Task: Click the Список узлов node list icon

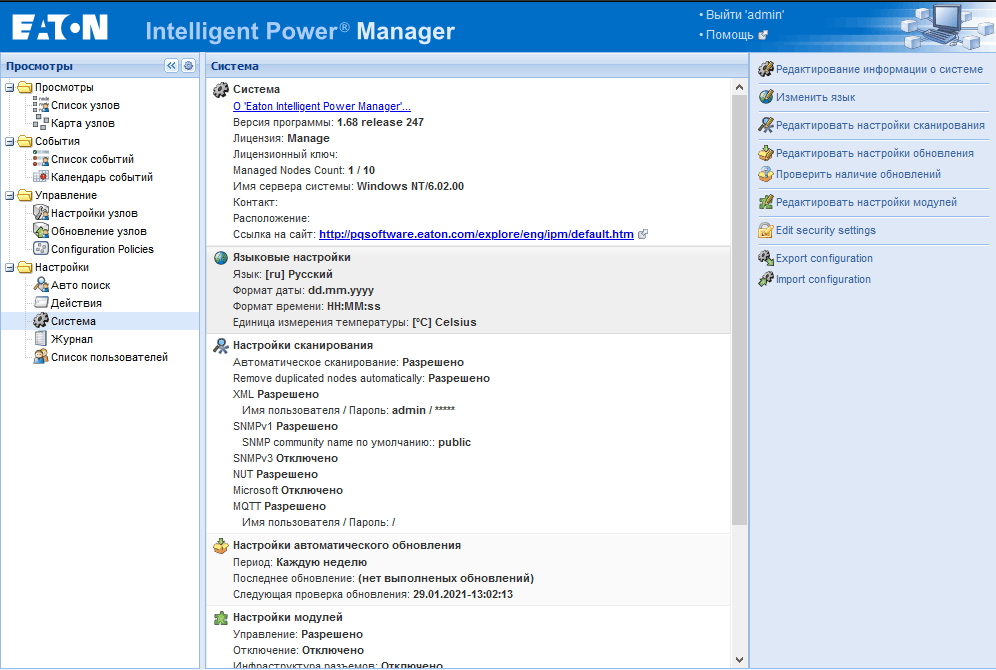Action: 41,105
